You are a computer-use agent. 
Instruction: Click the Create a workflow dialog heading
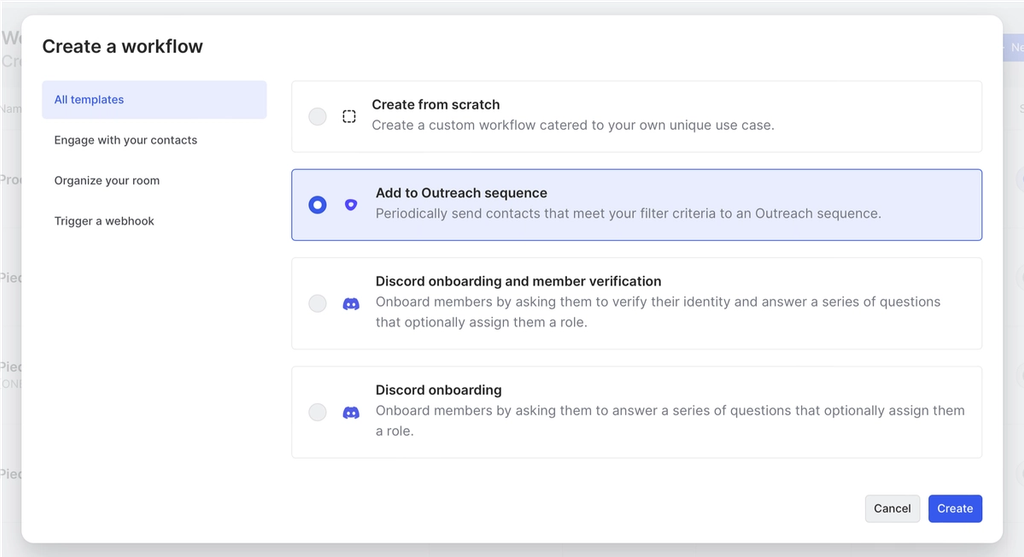(x=122, y=46)
